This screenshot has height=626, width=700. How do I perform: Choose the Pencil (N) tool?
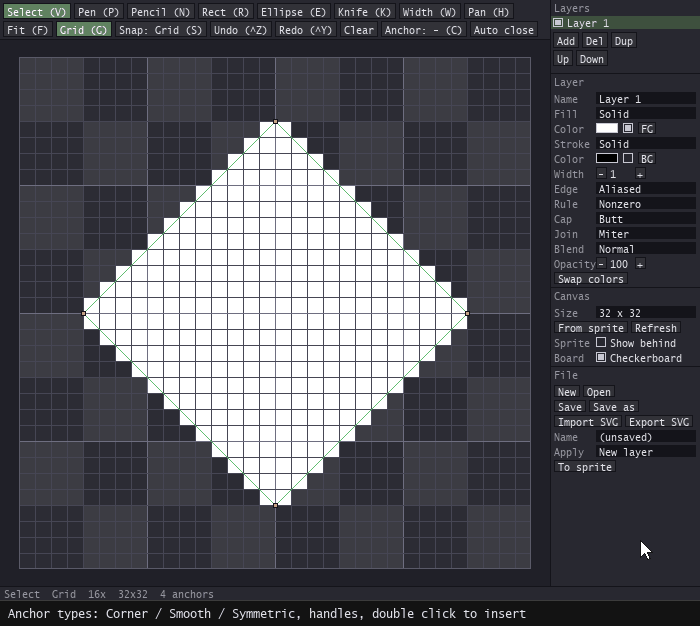161,12
